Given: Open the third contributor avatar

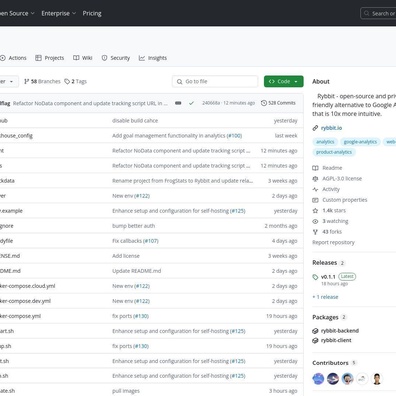Looking at the screenshot, I should point(348,379).
